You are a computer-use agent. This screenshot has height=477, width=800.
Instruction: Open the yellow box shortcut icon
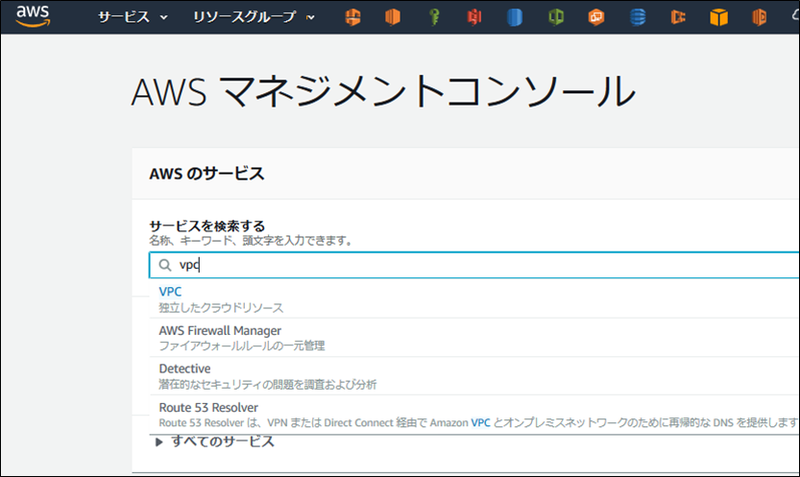tap(719, 17)
